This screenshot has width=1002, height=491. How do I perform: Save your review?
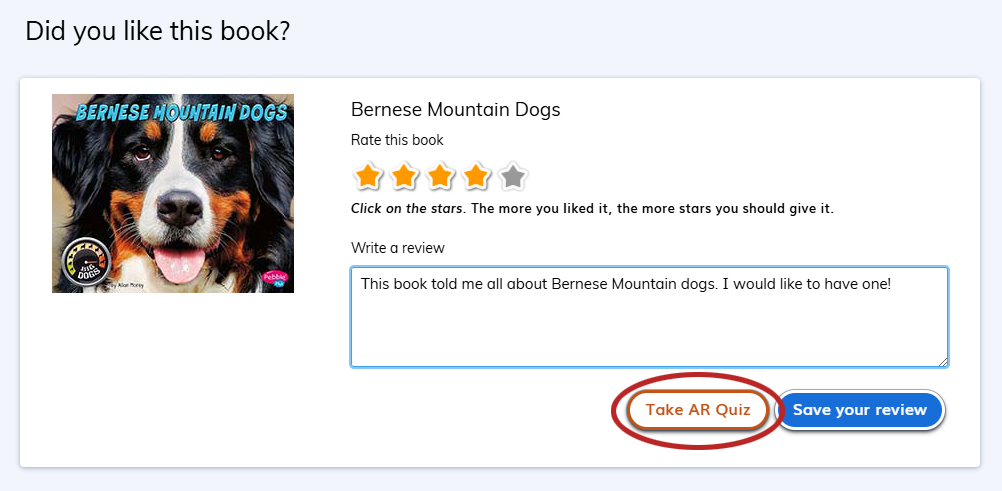coord(860,410)
